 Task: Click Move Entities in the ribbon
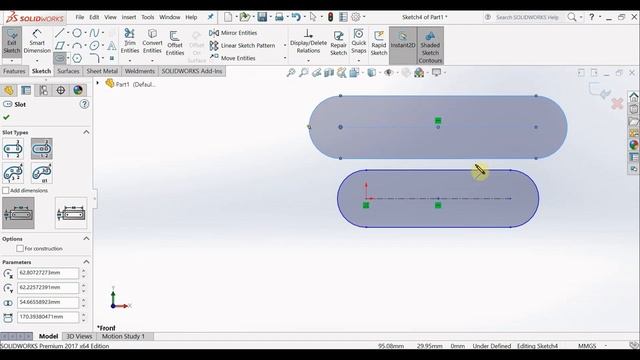tap(233, 58)
